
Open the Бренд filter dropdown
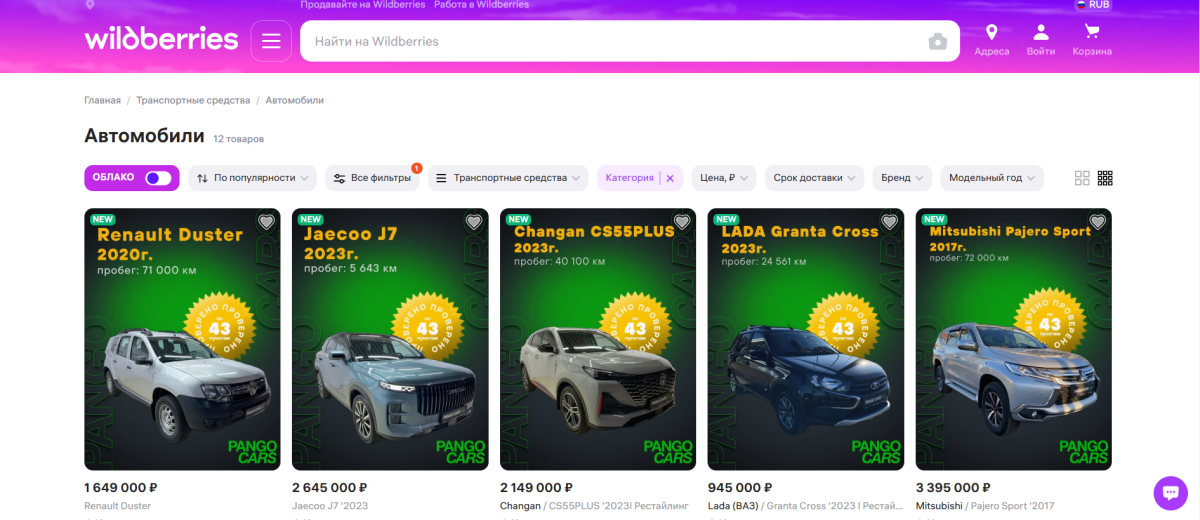[902, 178]
